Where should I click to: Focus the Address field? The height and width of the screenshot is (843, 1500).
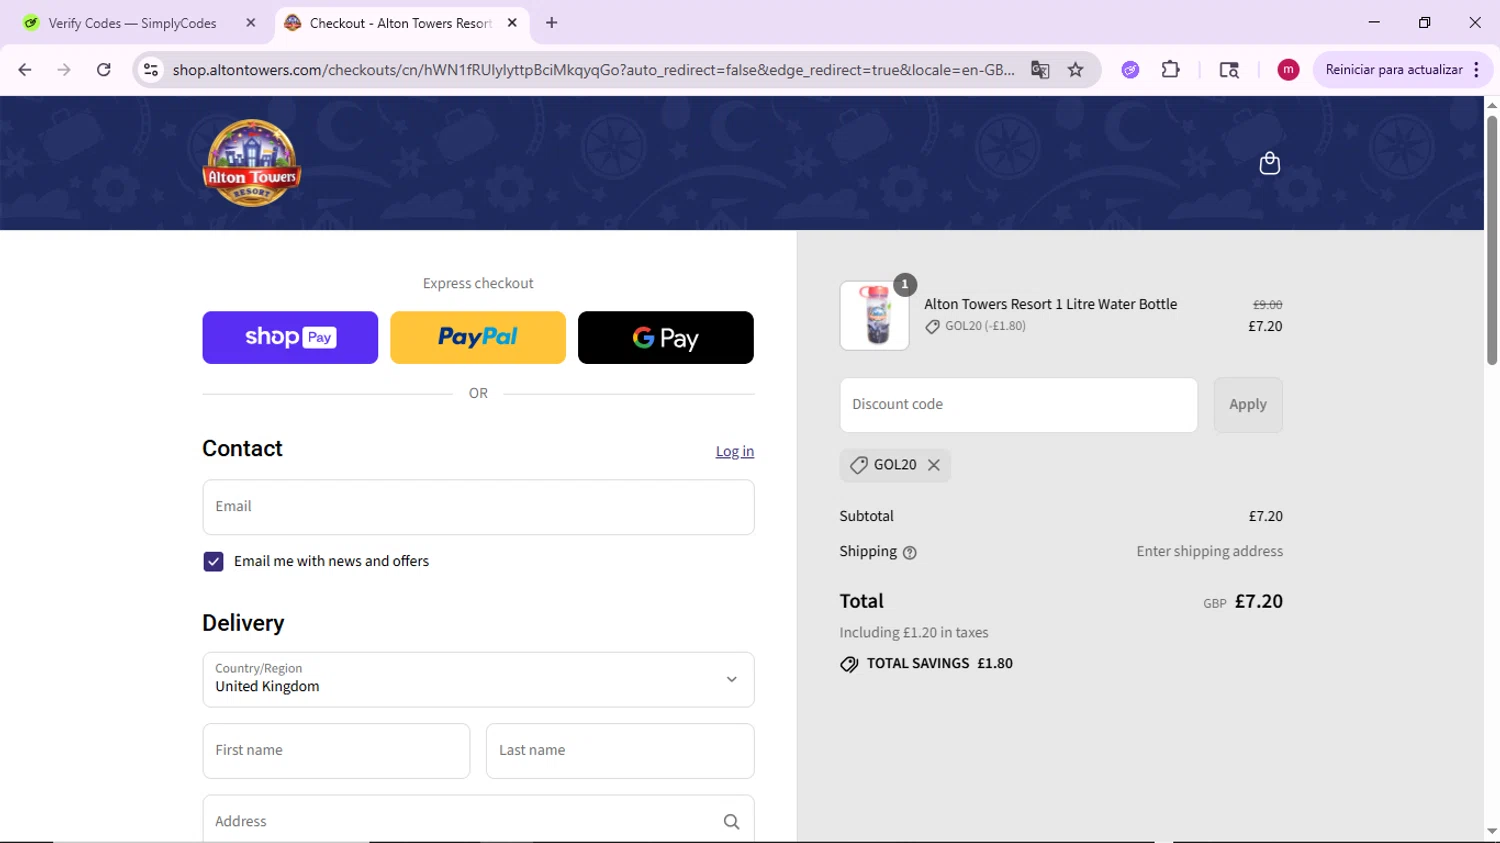[478, 821]
